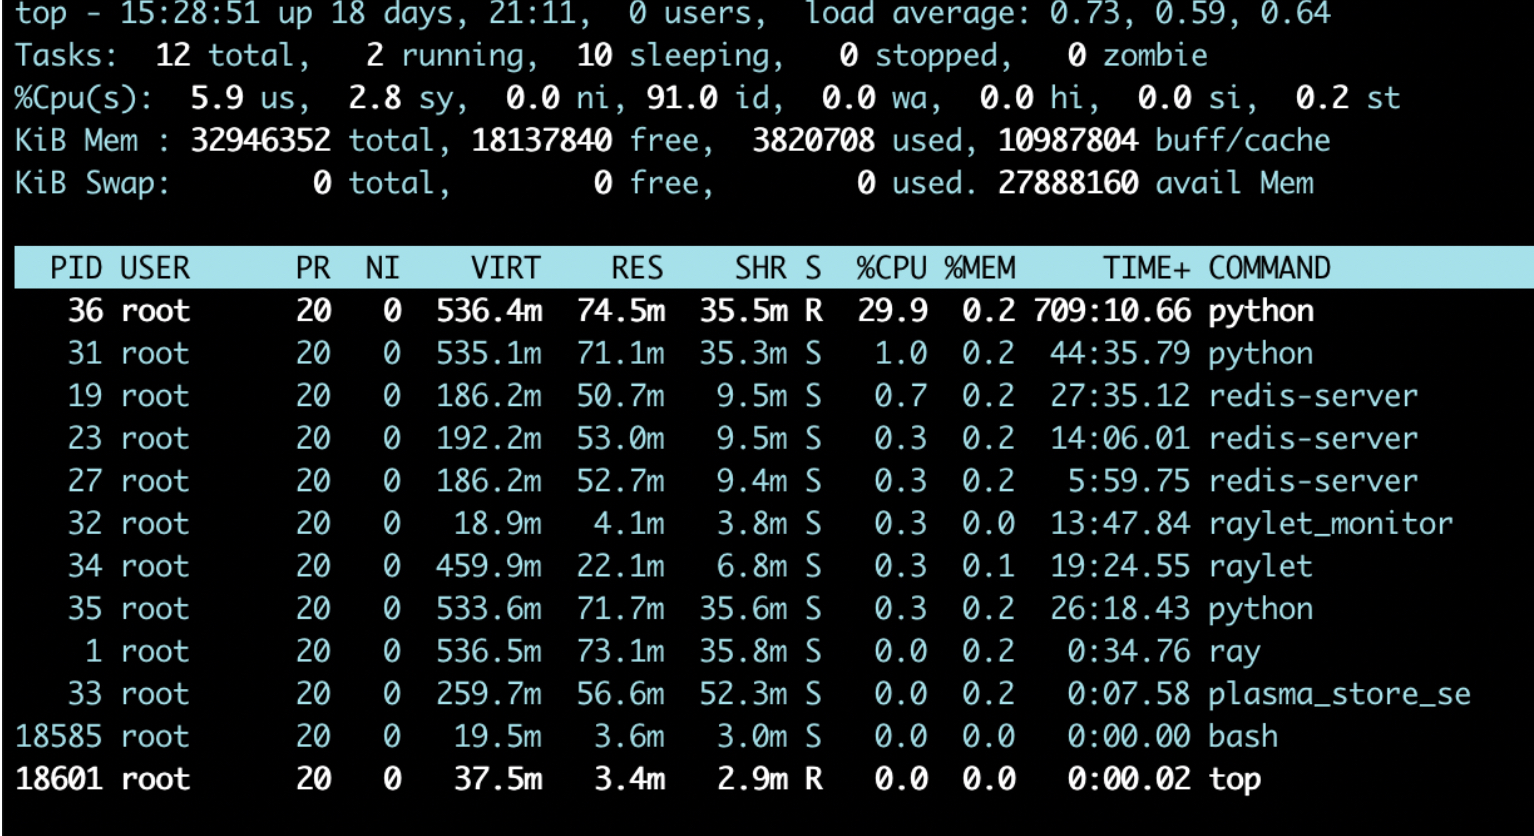Image resolution: width=1534 pixels, height=836 pixels.
Task: Click the %MEM column header
Action: tap(980, 268)
